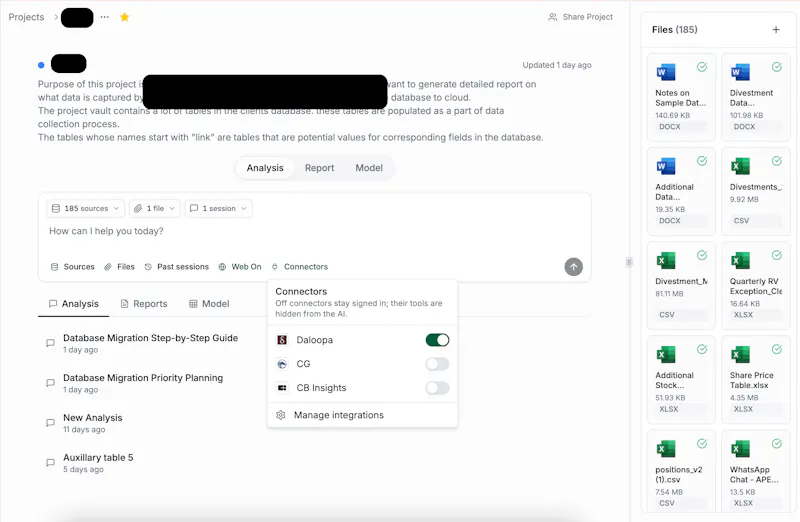Viewport: 800px width, 522px height.
Task: Turn off the Daloopa connector toggle
Action: click(437, 340)
